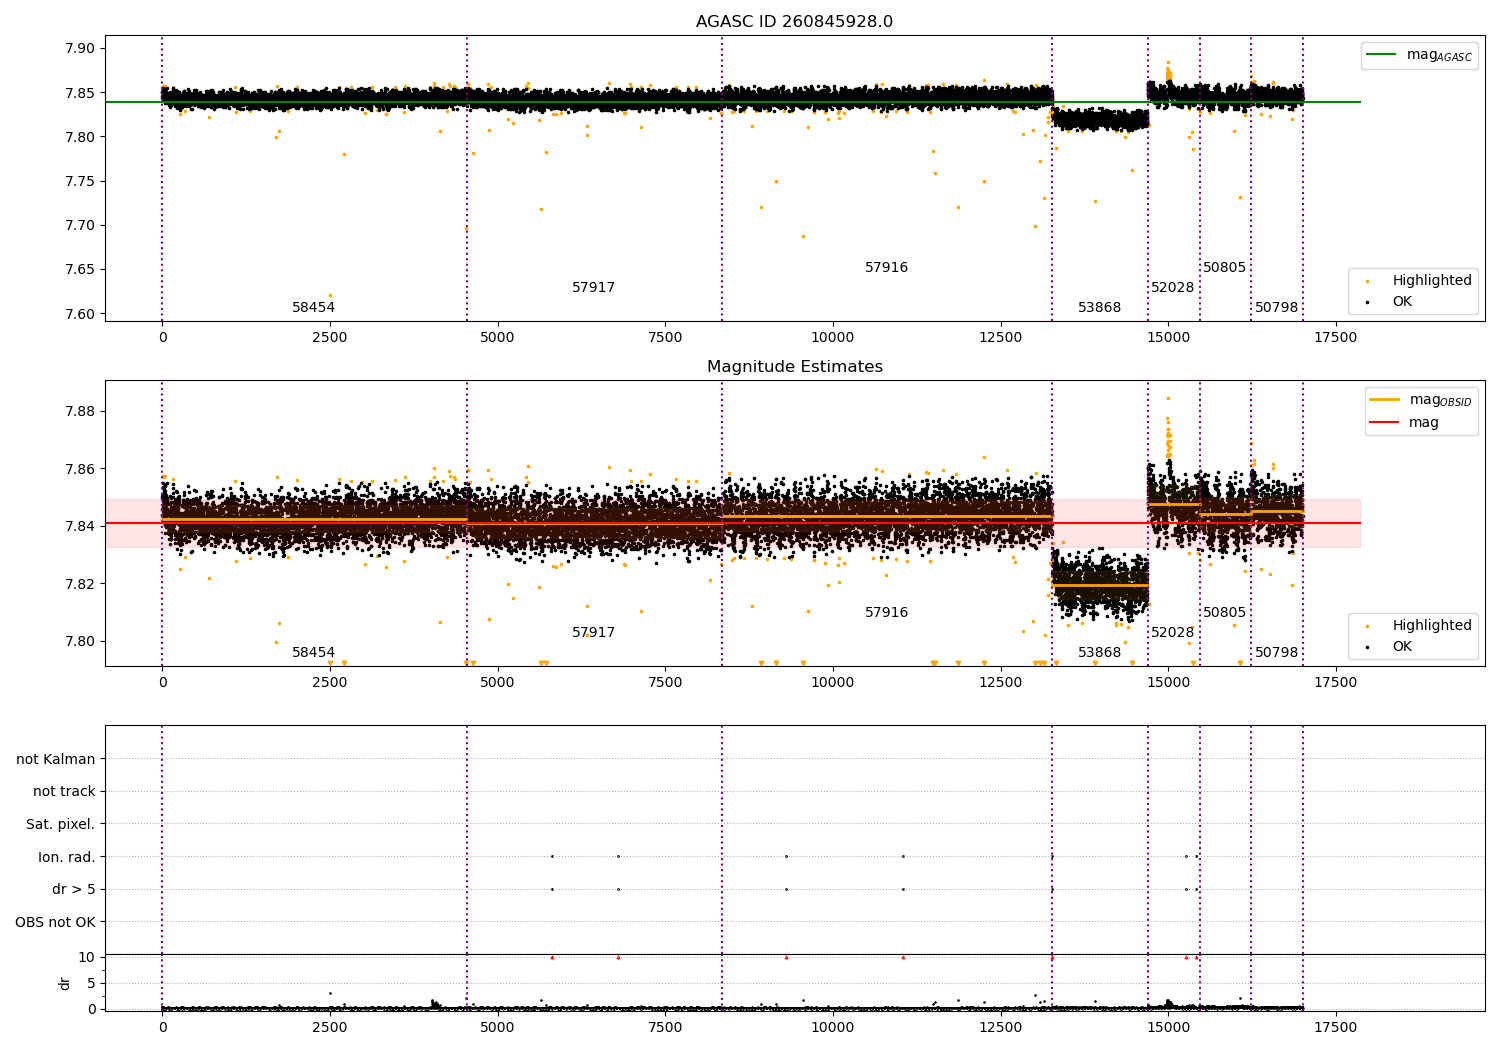Click the 'AGASC ID 260845928.0' plot title
The width and height of the screenshot is (1500, 1050).
(794, 22)
